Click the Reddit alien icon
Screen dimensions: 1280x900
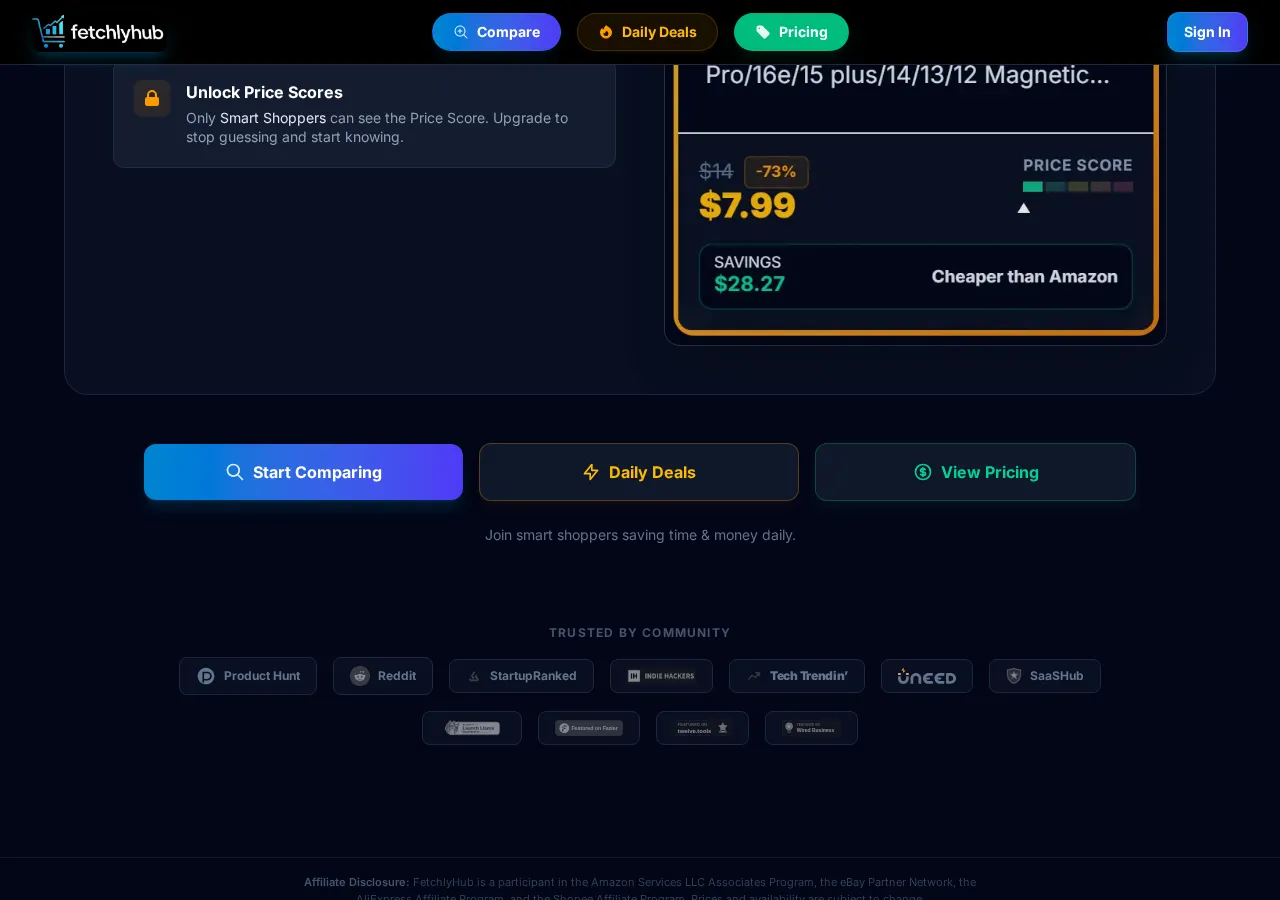tap(360, 676)
